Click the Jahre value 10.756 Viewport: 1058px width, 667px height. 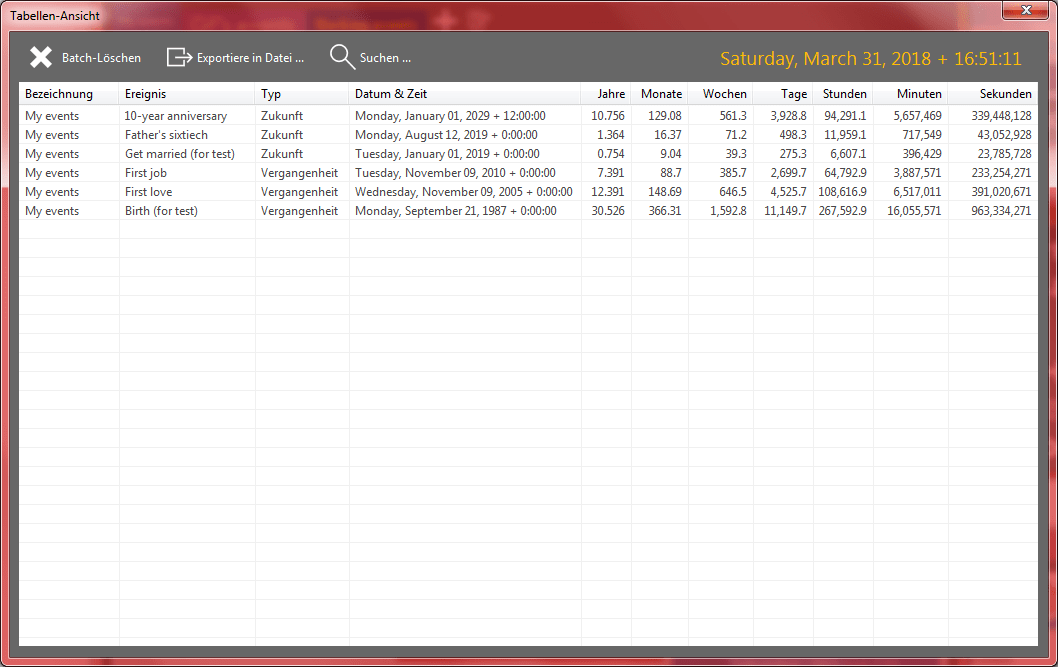coord(608,116)
